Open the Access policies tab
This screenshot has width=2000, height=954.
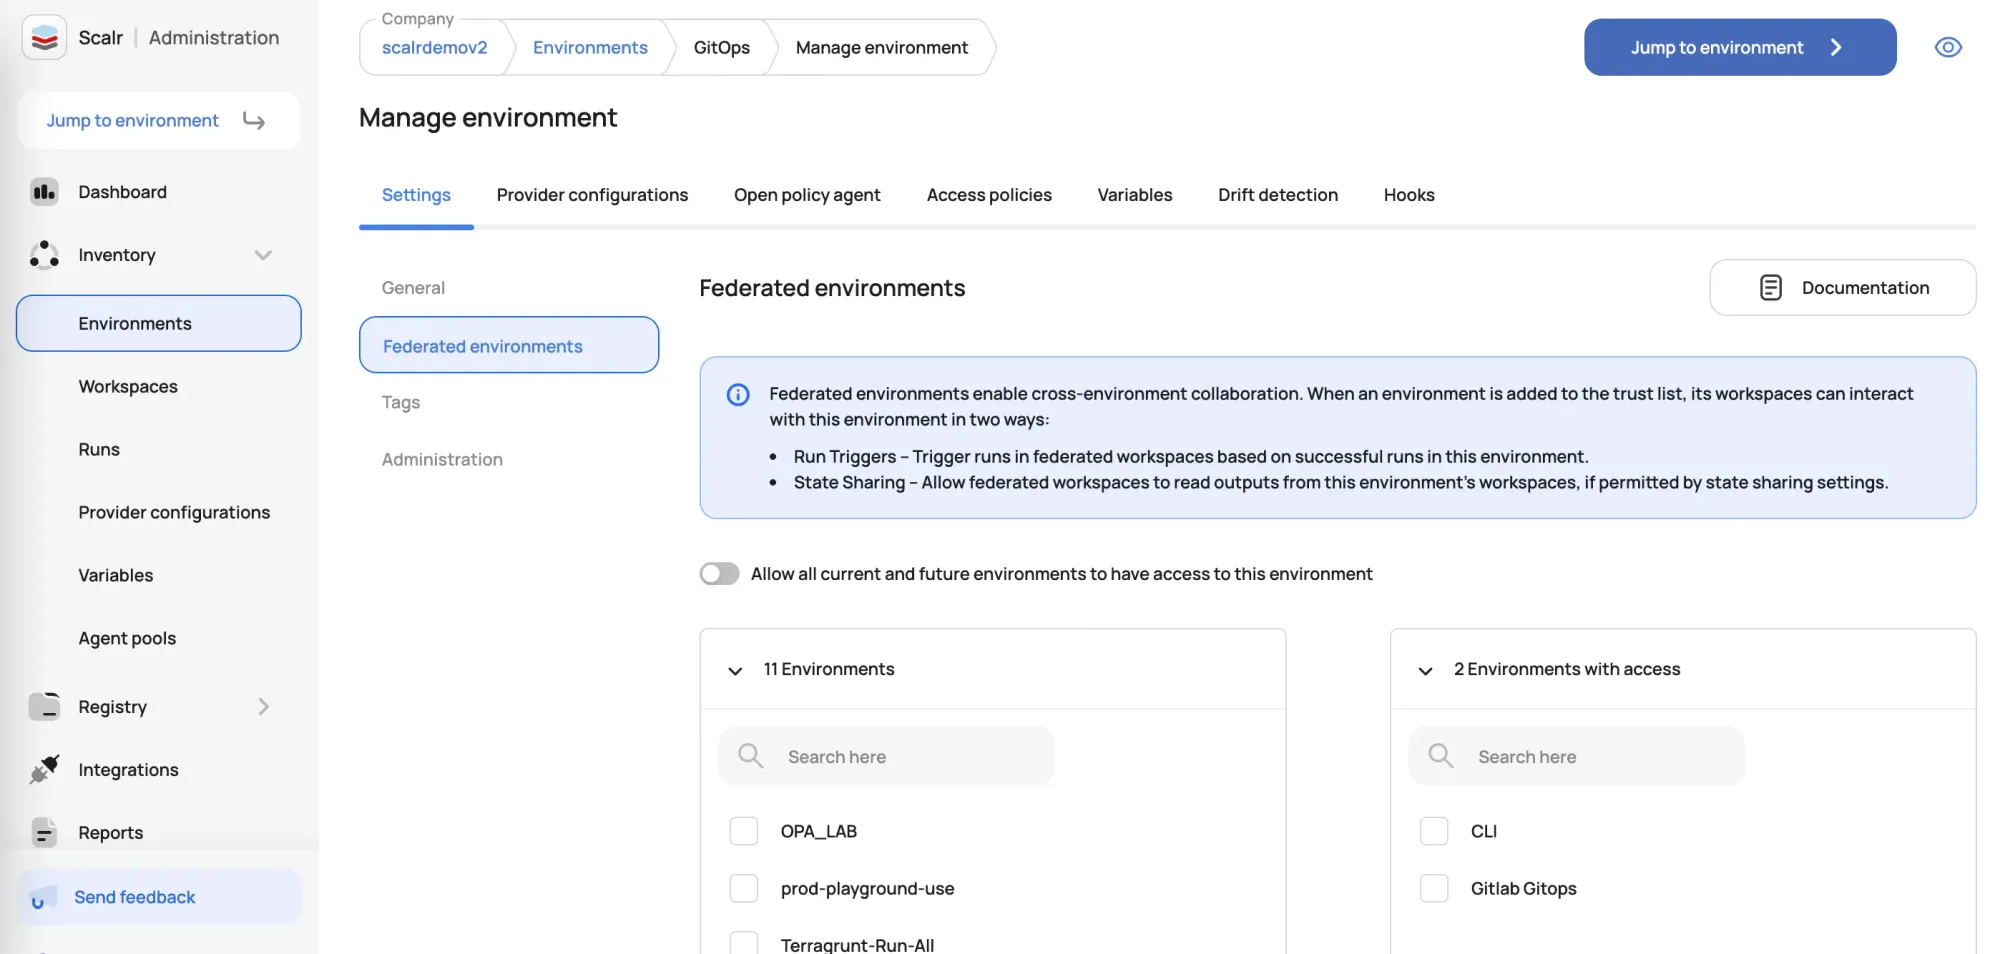click(x=989, y=195)
